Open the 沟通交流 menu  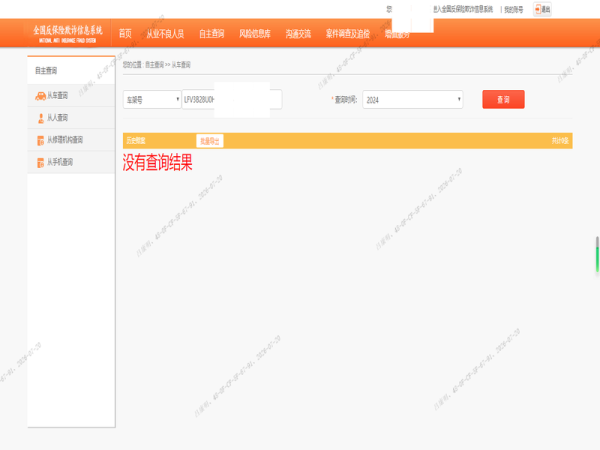click(x=298, y=34)
